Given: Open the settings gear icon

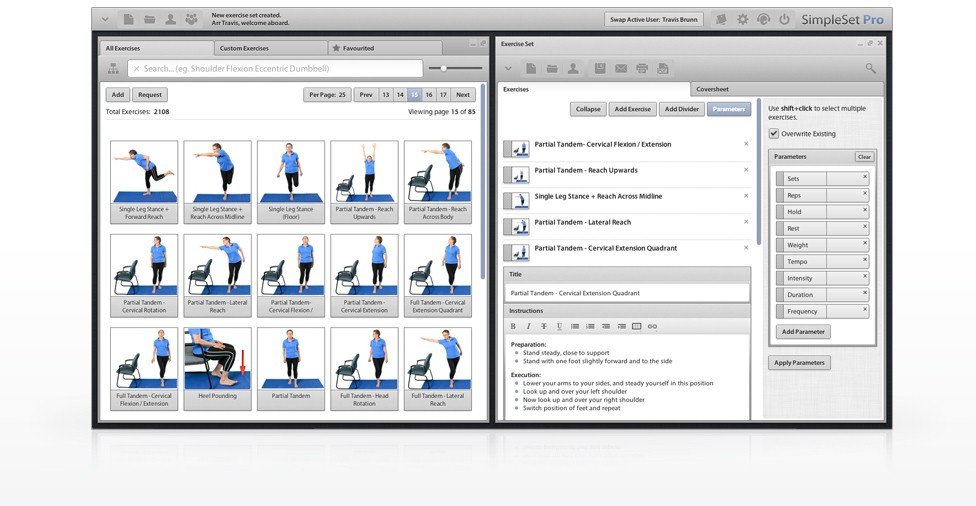Looking at the screenshot, I should pyautogui.click(x=743, y=19).
